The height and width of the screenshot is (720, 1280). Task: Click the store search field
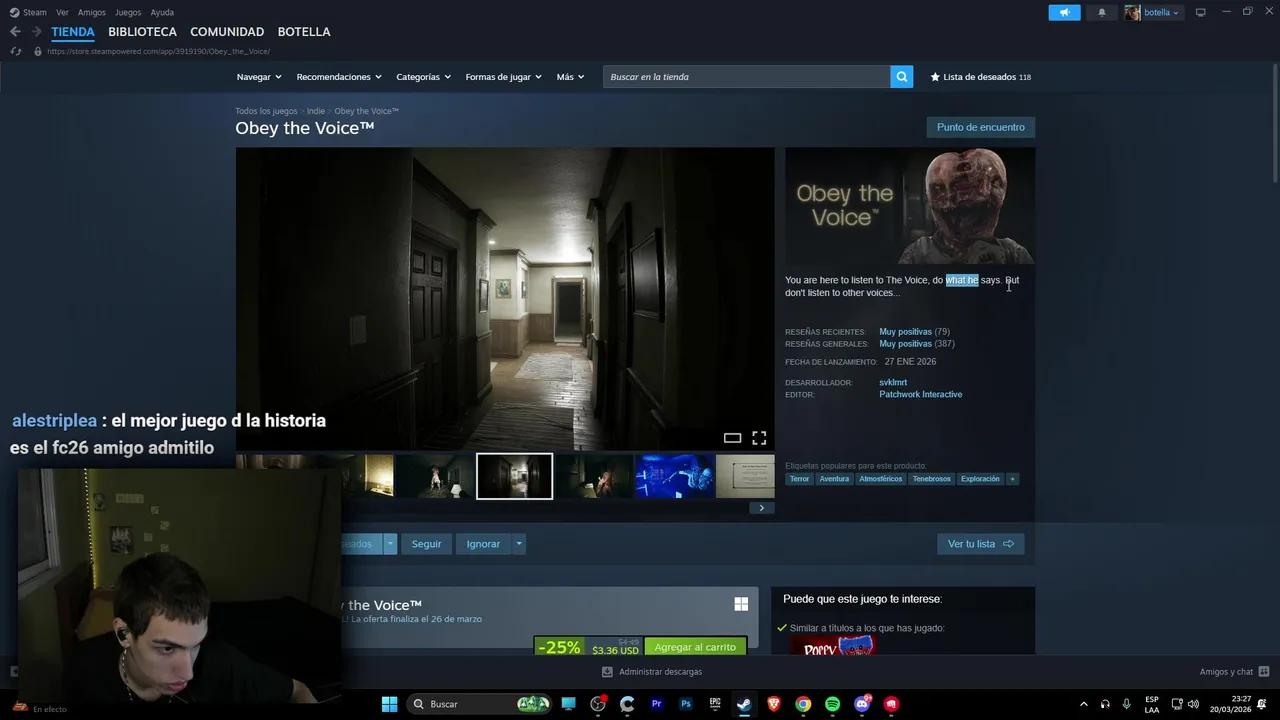click(x=746, y=77)
